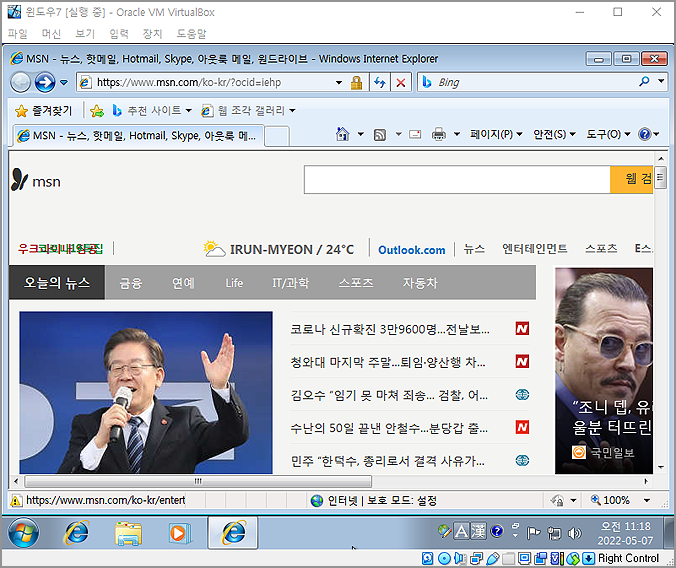Click the msn logo
The width and height of the screenshot is (676, 568).
coord(36,180)
